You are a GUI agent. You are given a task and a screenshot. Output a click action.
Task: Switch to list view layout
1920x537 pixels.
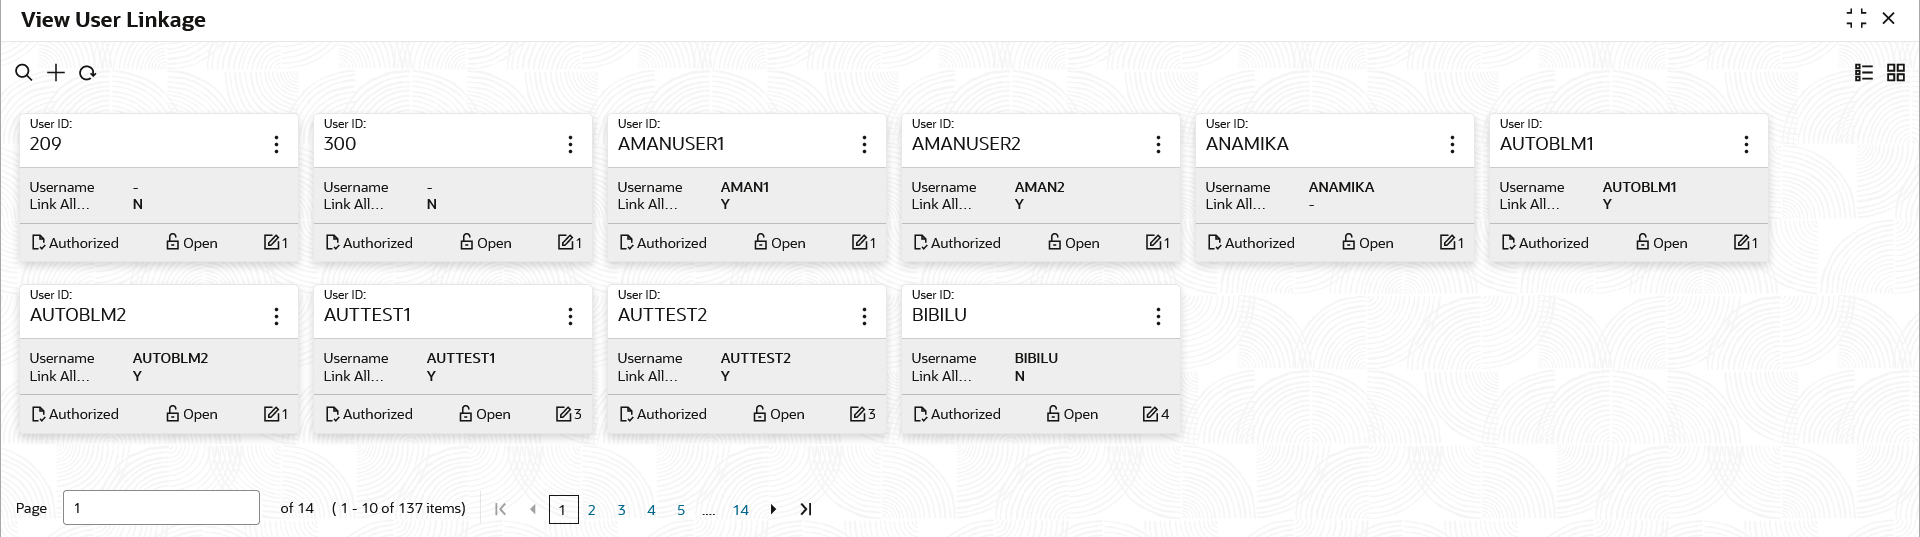[x=1864, y=73]
